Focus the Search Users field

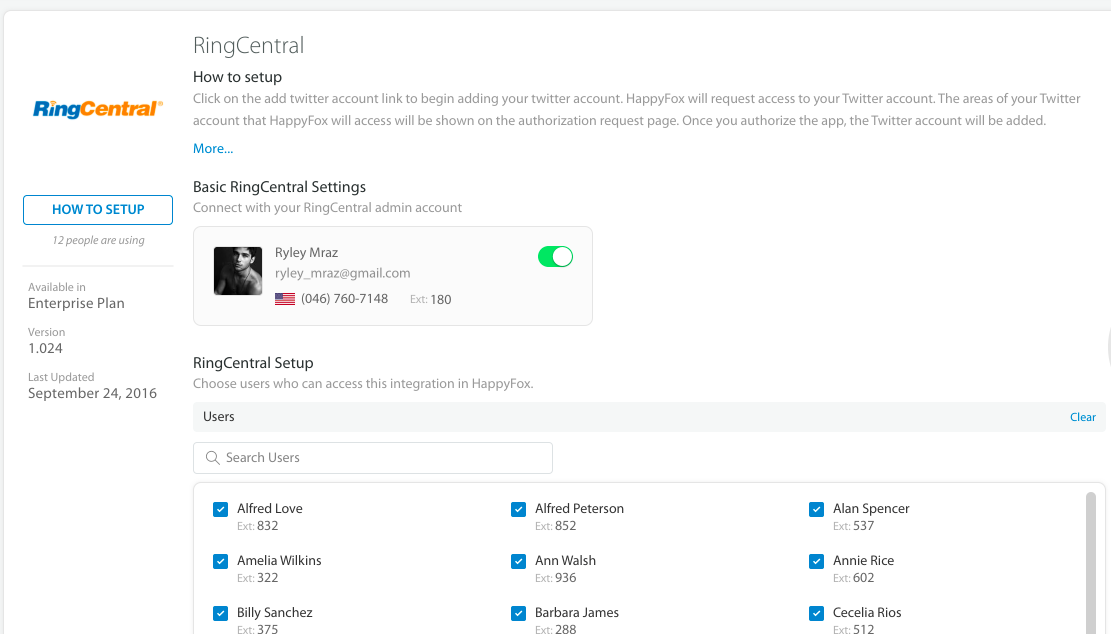373,458
